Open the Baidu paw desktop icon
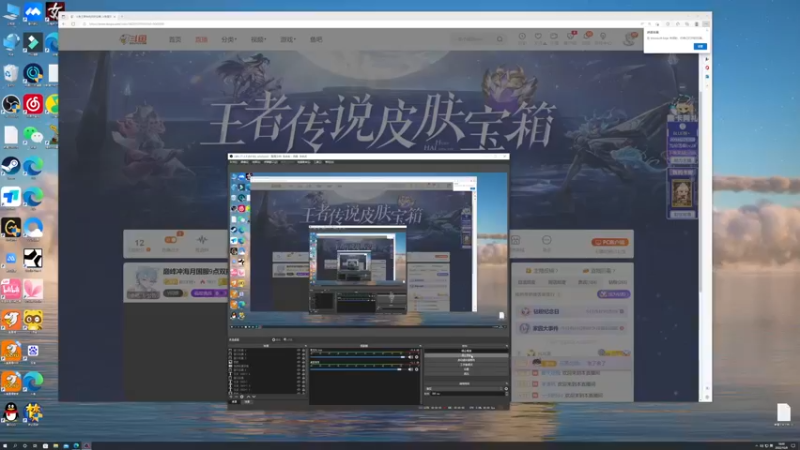This screenshot has width=800, height=450. pyautogui.click(x=33, y=351)
